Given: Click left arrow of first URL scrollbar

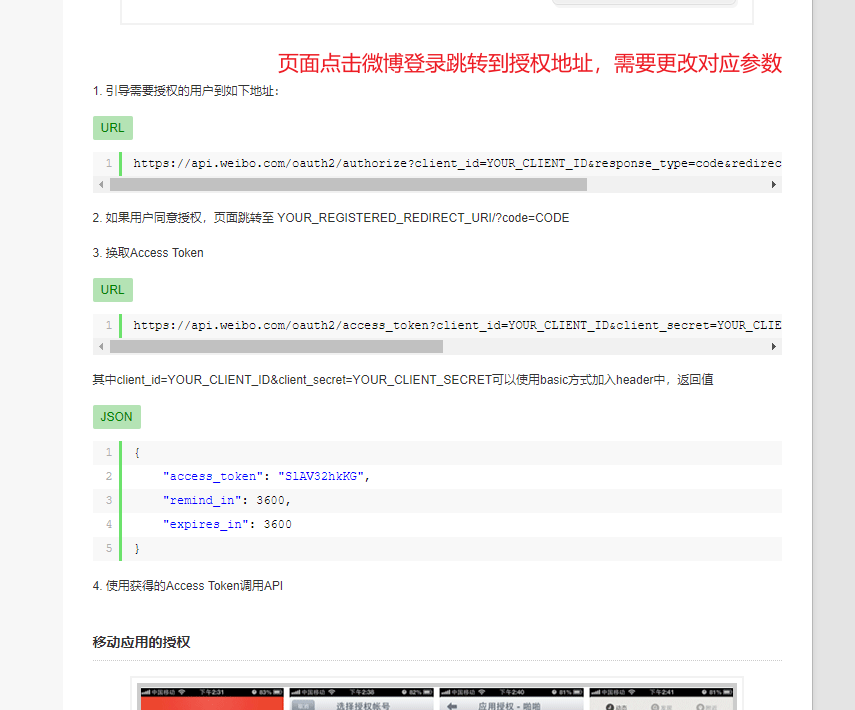Looking at the screenshot, I should 101,185.
